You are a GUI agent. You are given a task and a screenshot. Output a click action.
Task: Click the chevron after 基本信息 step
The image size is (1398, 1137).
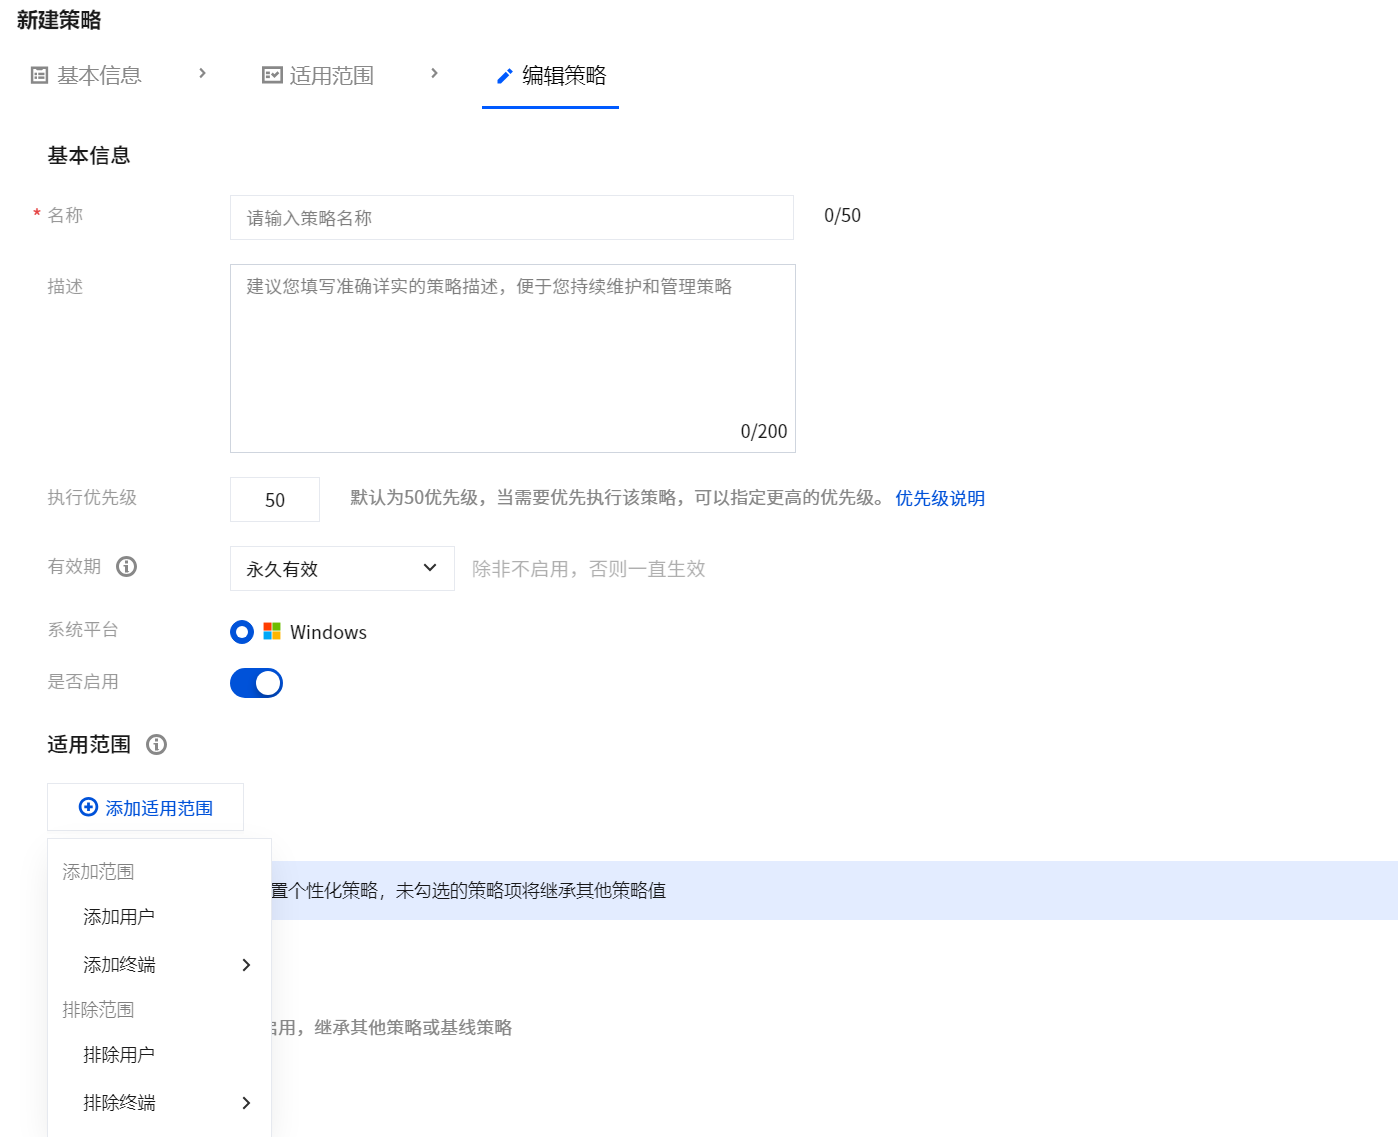pyautogui.click(x=202, y=73)
